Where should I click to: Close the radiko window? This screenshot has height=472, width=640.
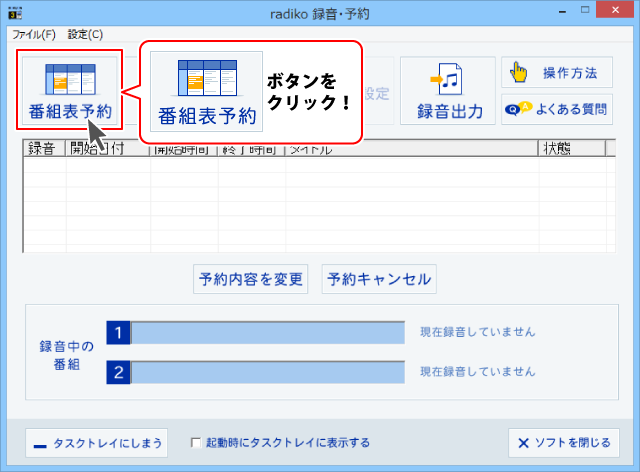(x=615, y=10)
